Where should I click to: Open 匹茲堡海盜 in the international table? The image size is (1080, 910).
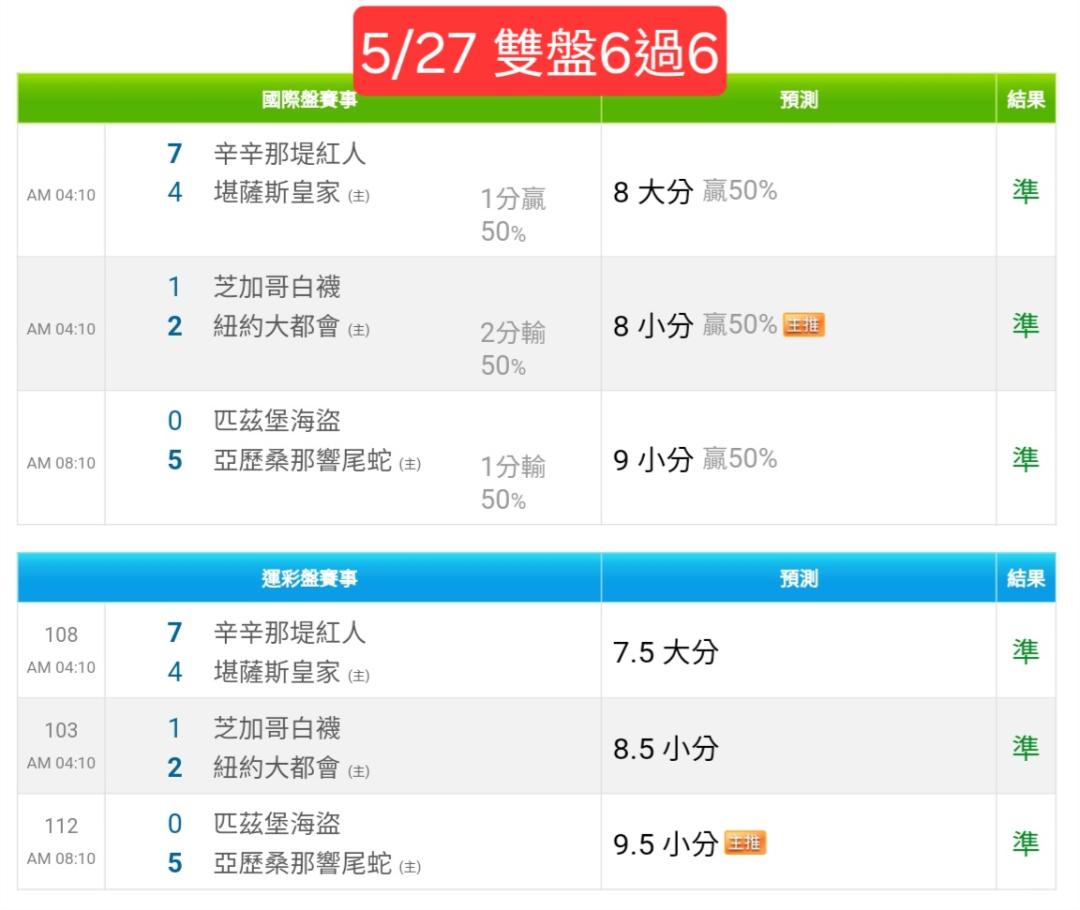click(277, 420)
